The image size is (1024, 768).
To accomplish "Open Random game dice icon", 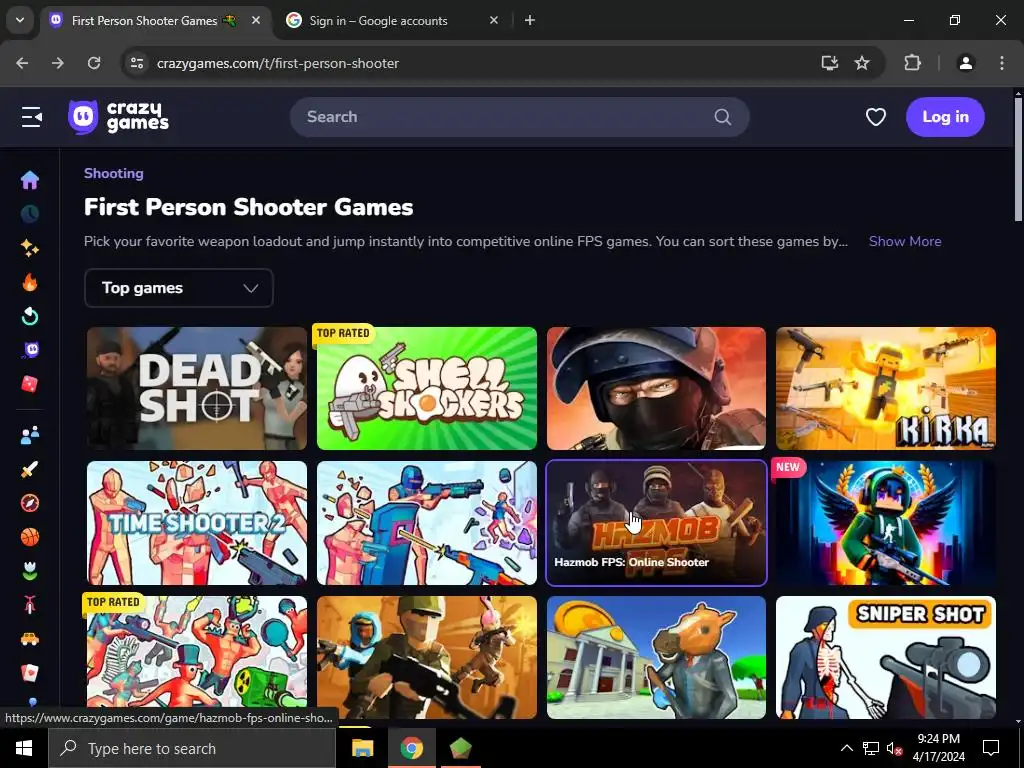I will (x=29, y=384).
